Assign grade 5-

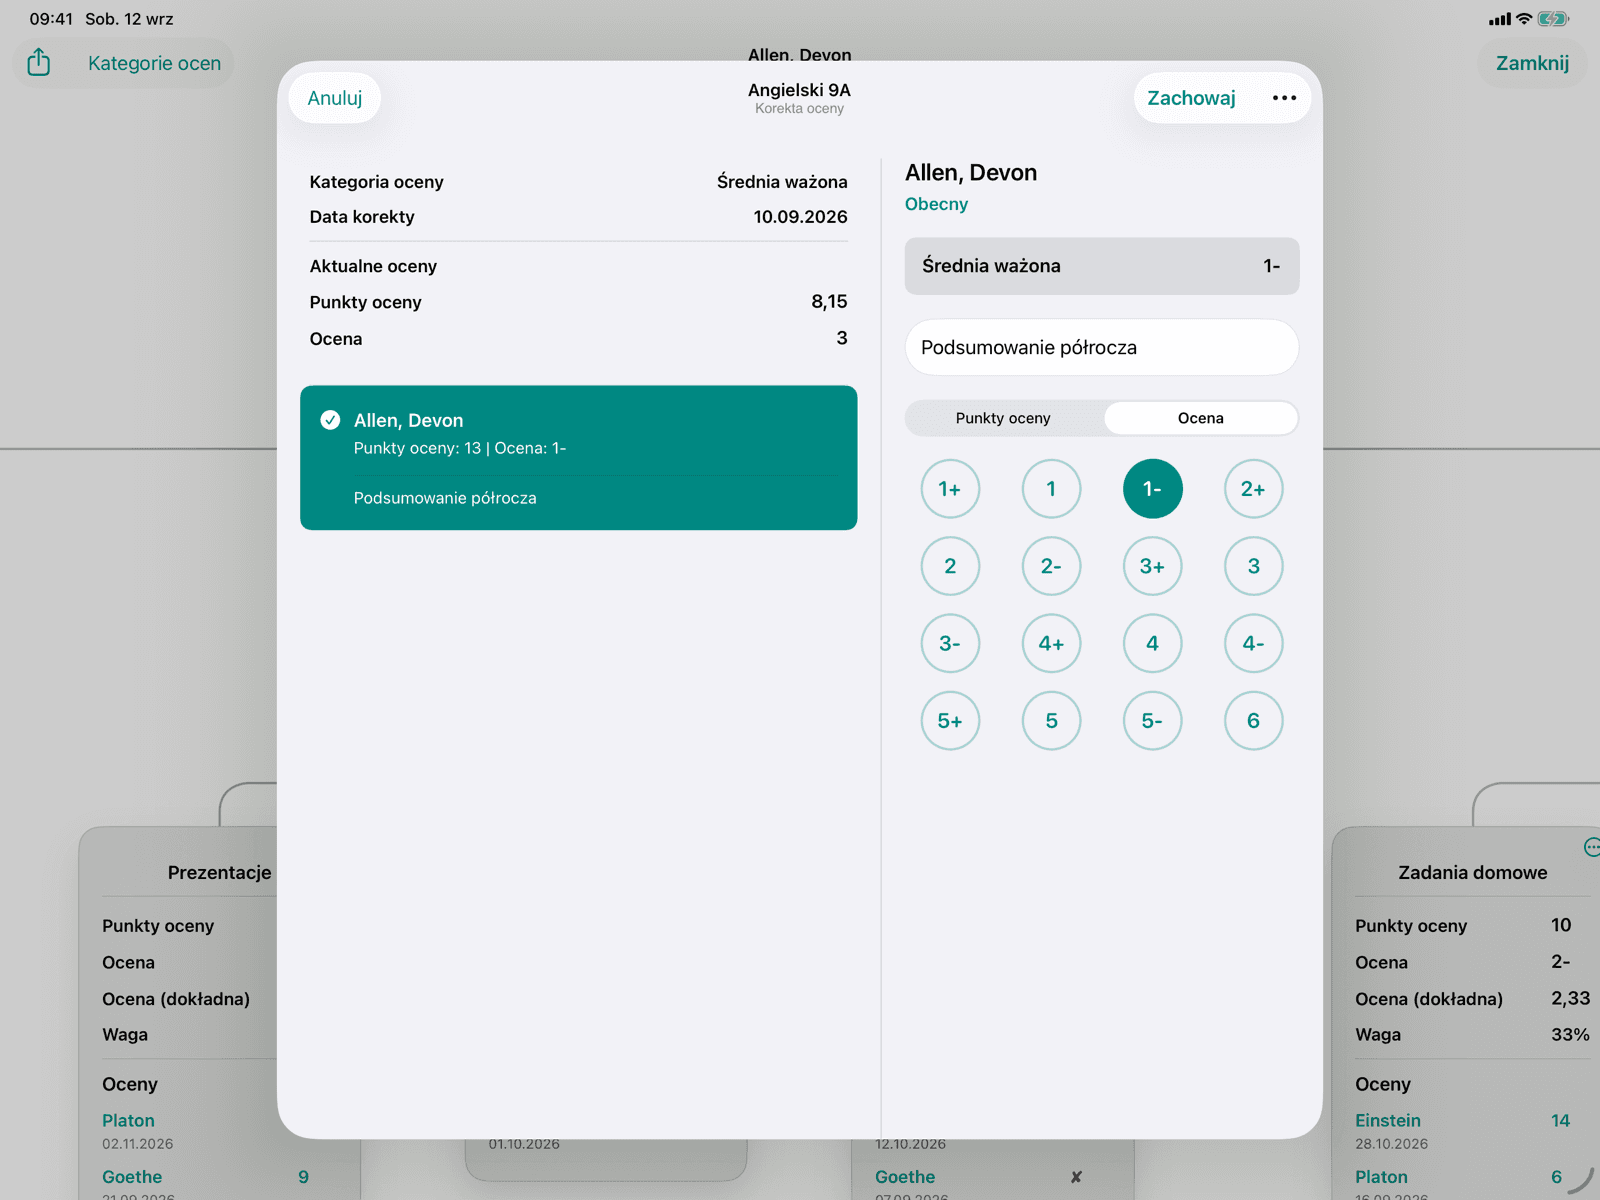point(1152,721)
